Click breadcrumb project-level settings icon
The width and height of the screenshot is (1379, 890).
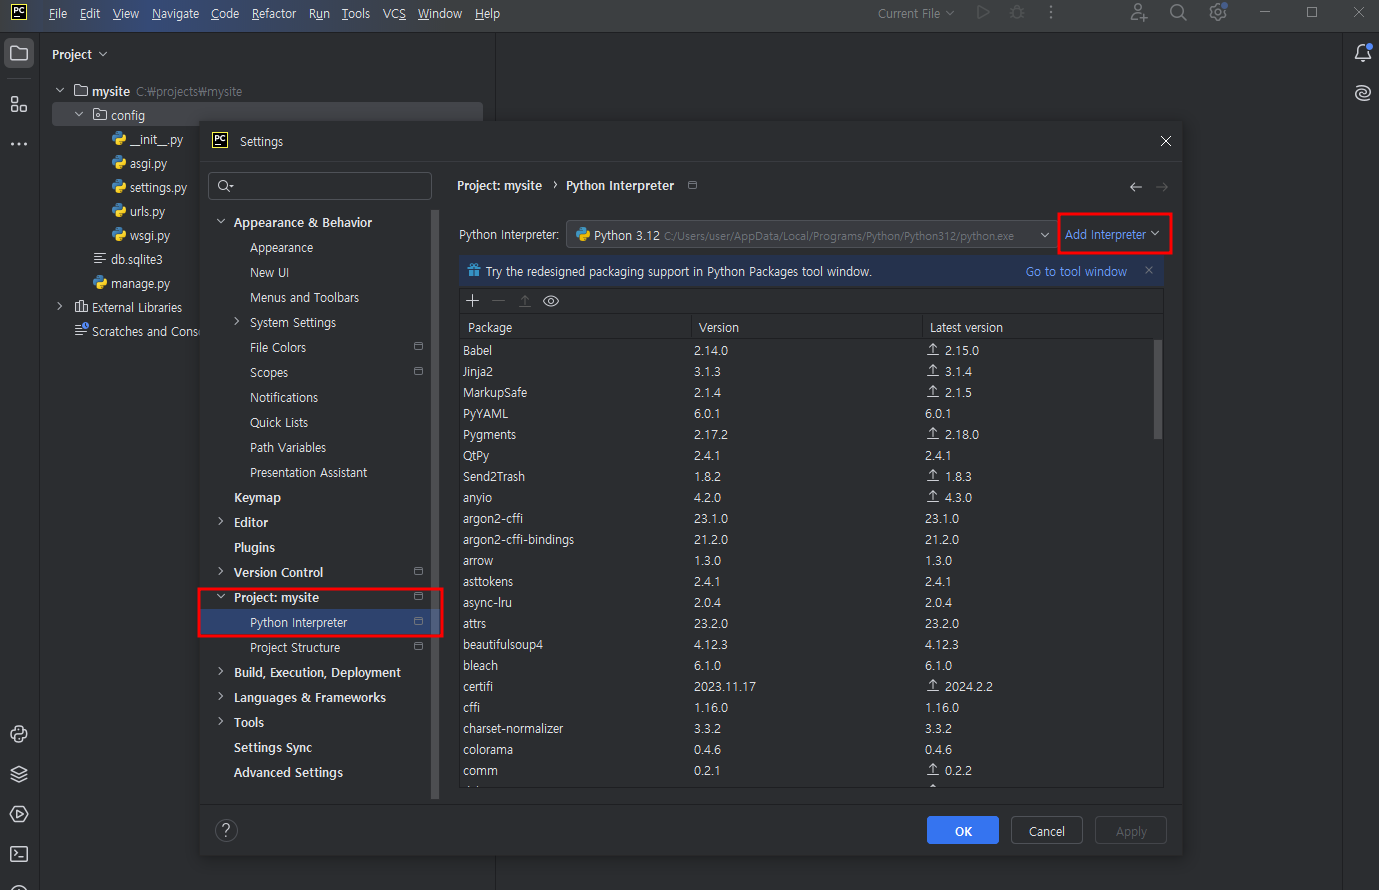pos(693,185)
